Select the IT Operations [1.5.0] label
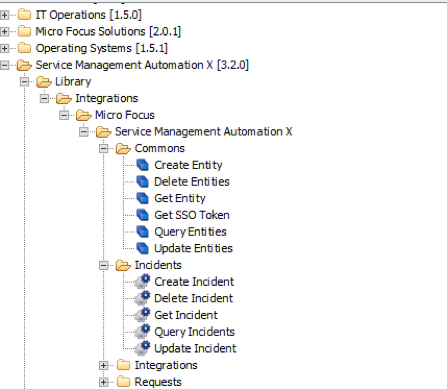 click(89, 15)
